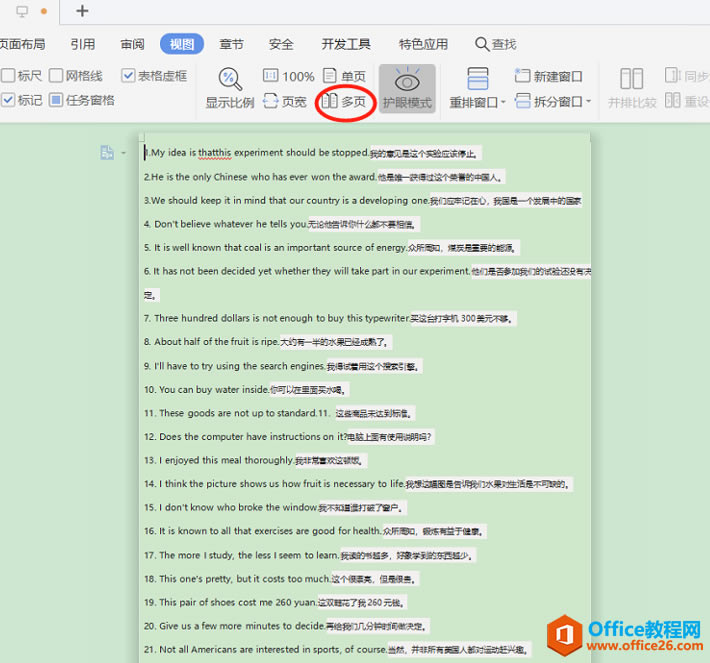
Task: Expand the arrow next to document icon
Action: coord(124,153)
